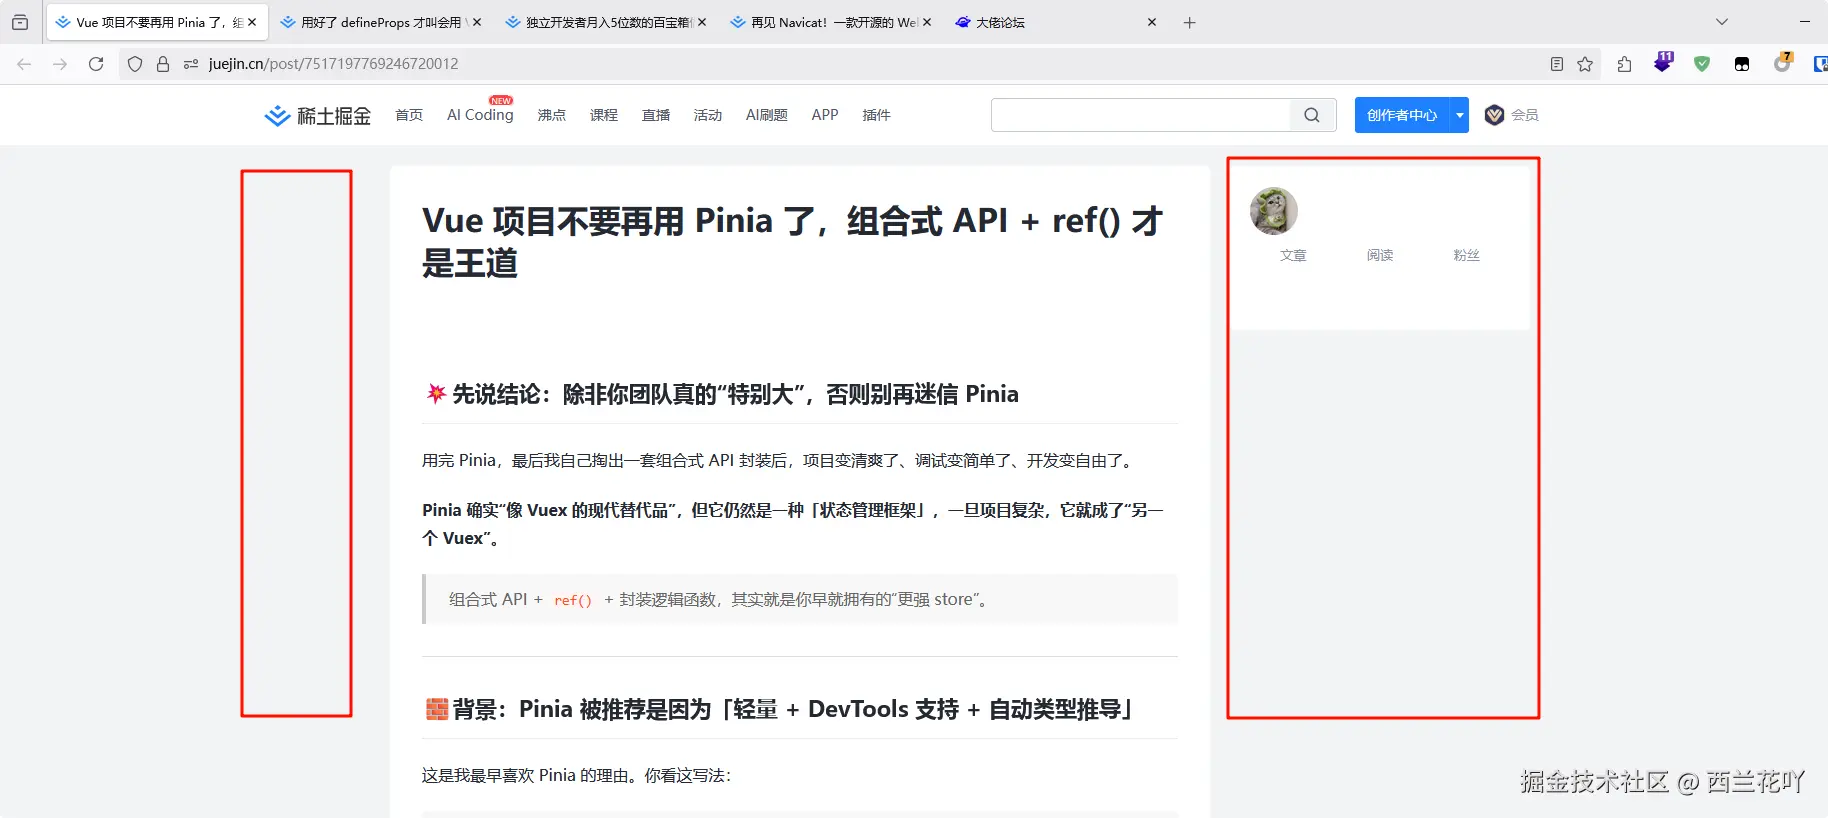Click the 创作者中心 button

(x=1402, y=115)
